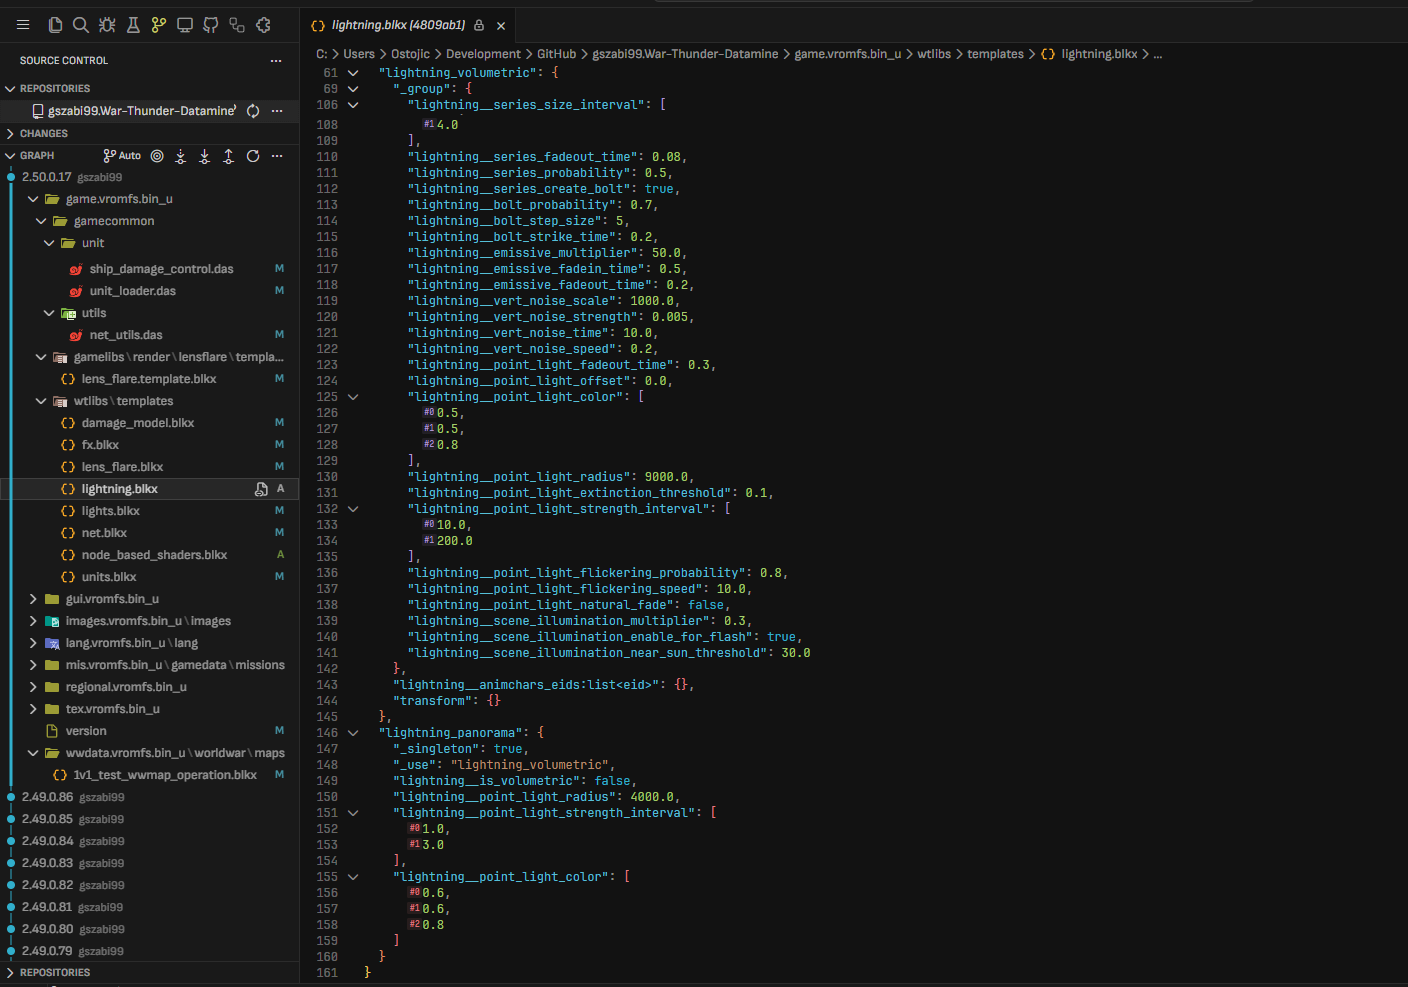Close the lightning.blkx editor tab
The width and height of the screenshot is (1408, 987).
coord(501,26)
